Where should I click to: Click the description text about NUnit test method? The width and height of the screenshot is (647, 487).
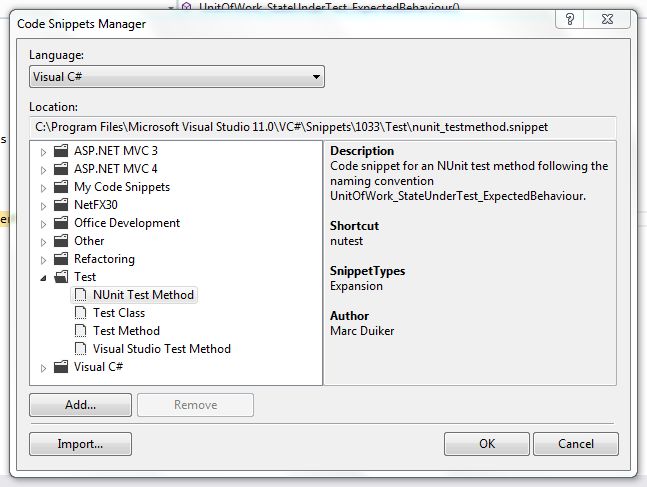[469, 181]
